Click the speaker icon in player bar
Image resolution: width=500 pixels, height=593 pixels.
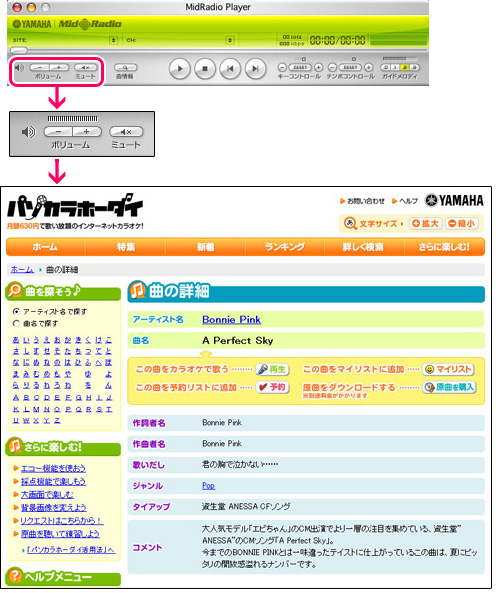(19, 68)
